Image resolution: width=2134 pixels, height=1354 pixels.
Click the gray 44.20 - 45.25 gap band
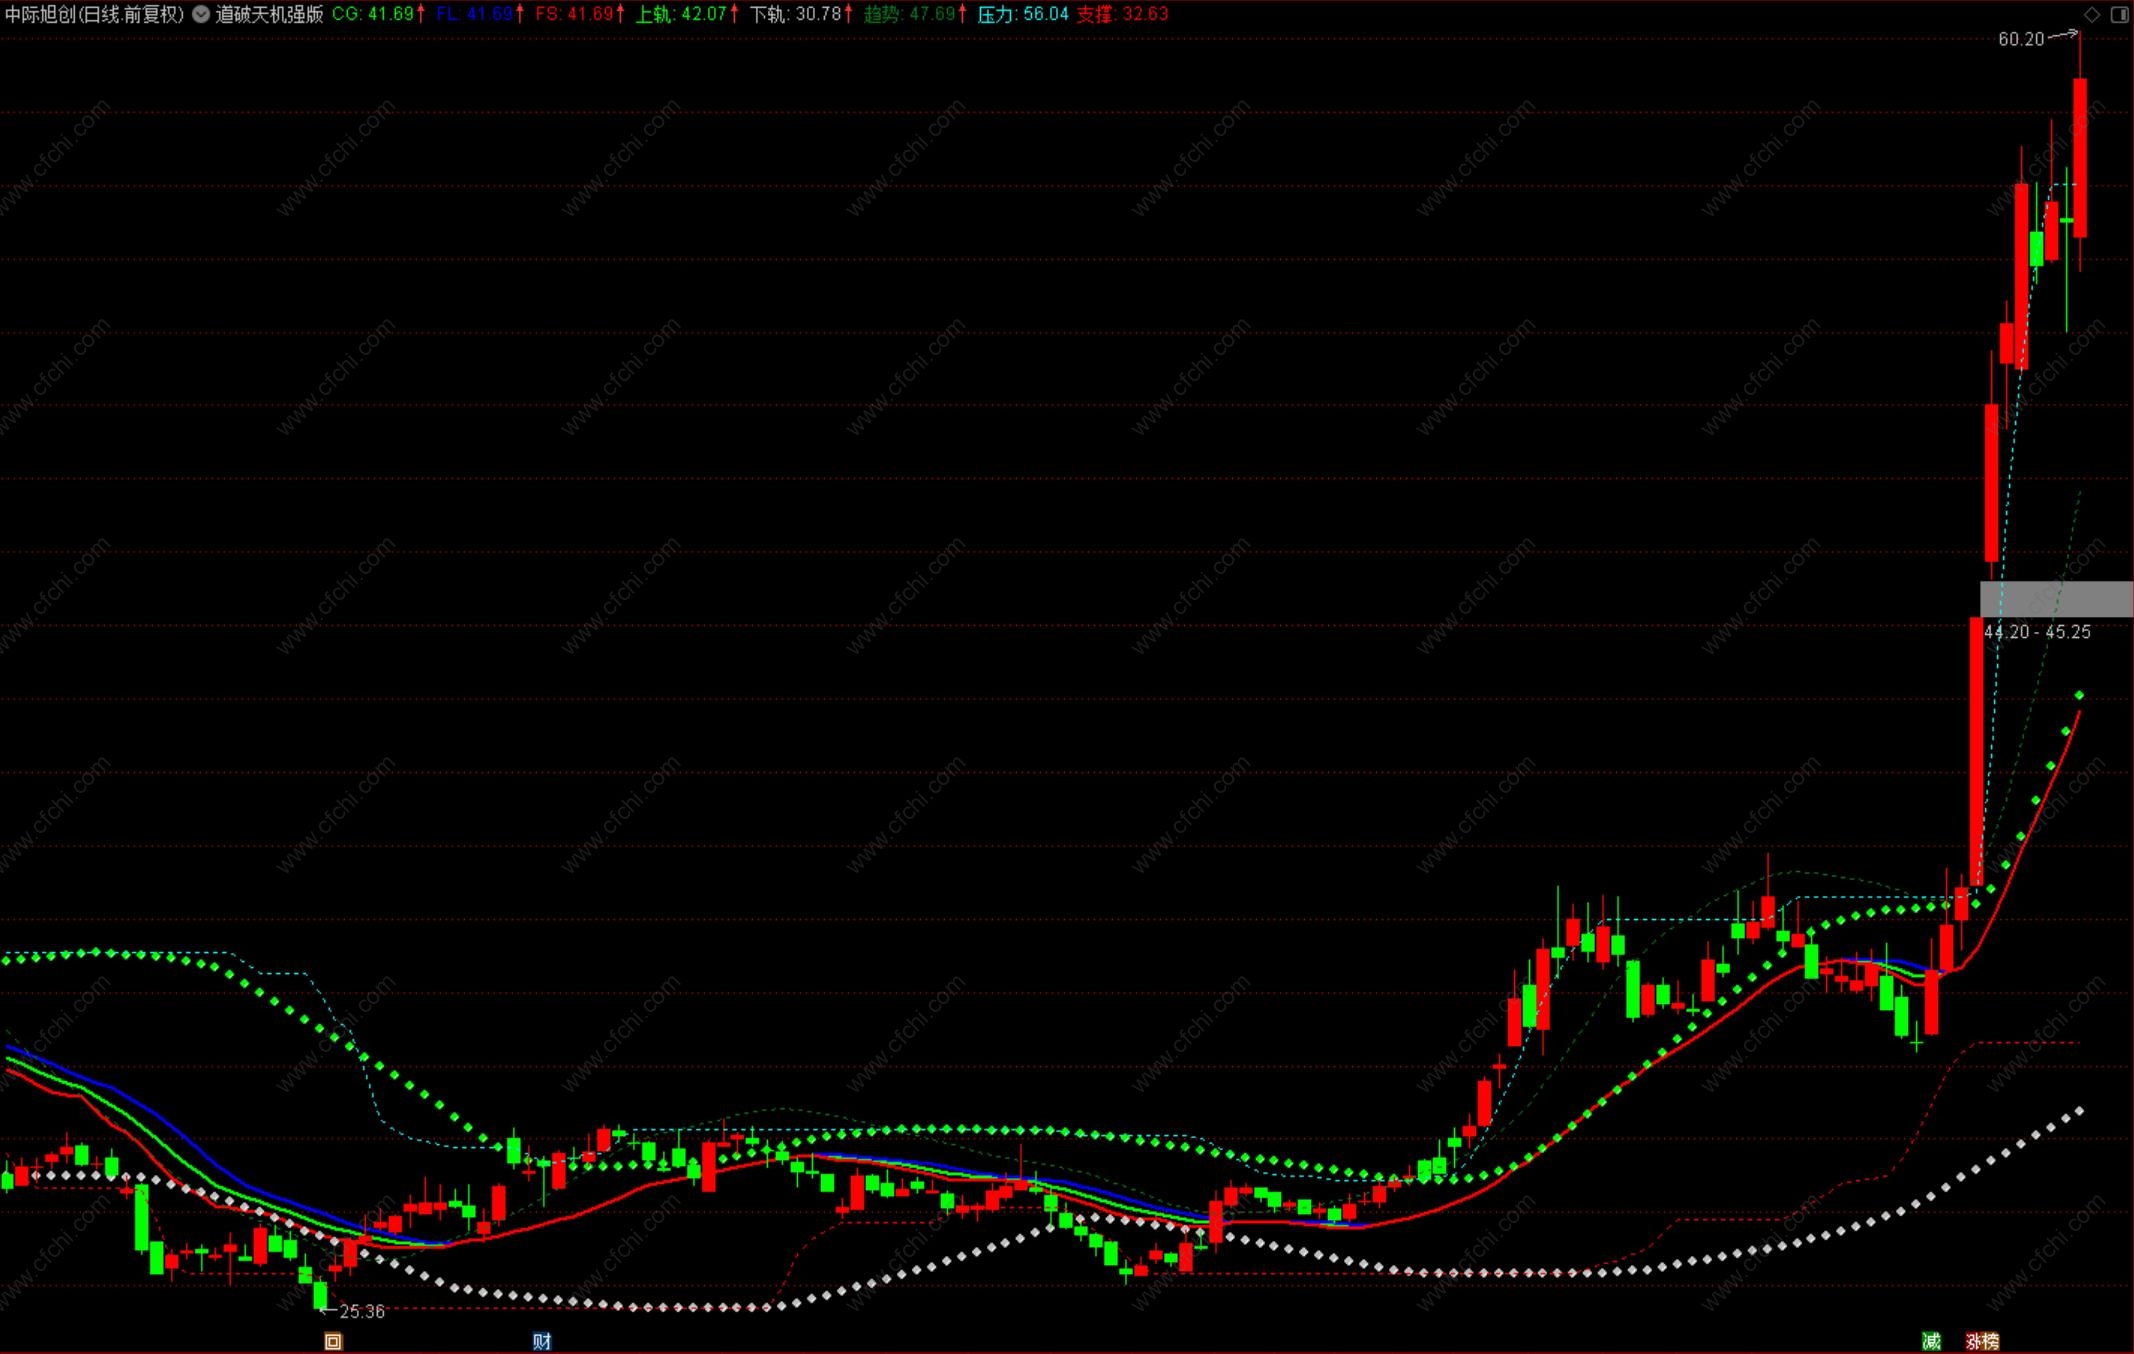click(x=2056, y=599)
